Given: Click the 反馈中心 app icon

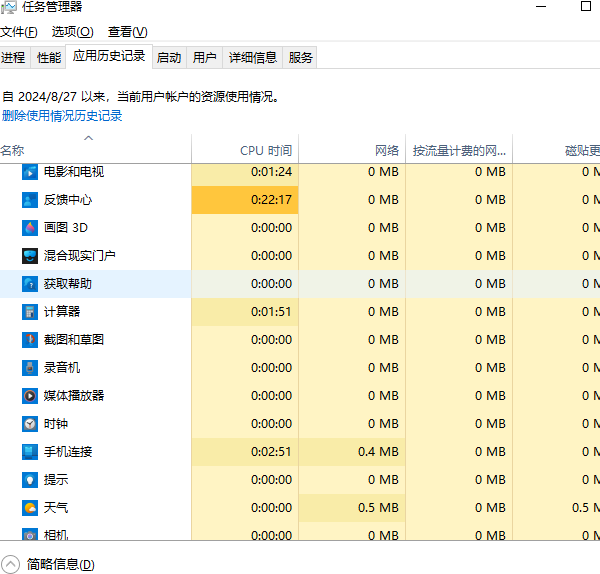Looking at the screenshot, I should point(30,200).
